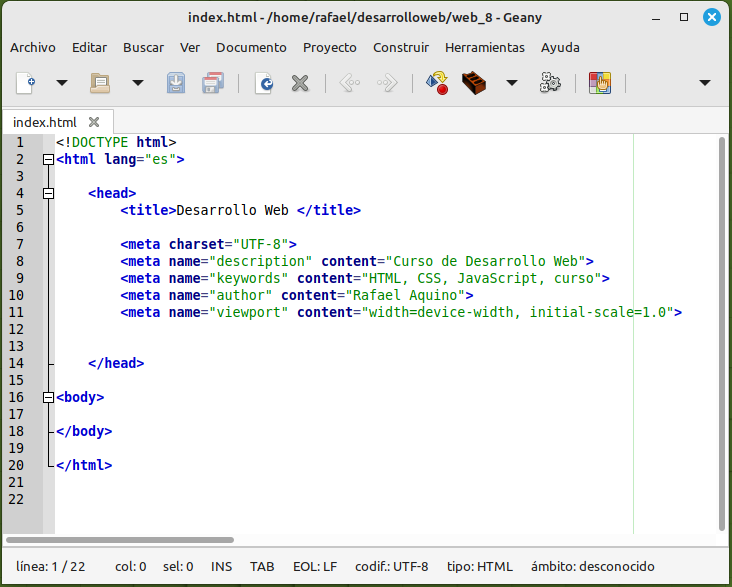Viewport: 732px width, 587px height.
Task: Open the Editar menu
Action: (89, 48)
